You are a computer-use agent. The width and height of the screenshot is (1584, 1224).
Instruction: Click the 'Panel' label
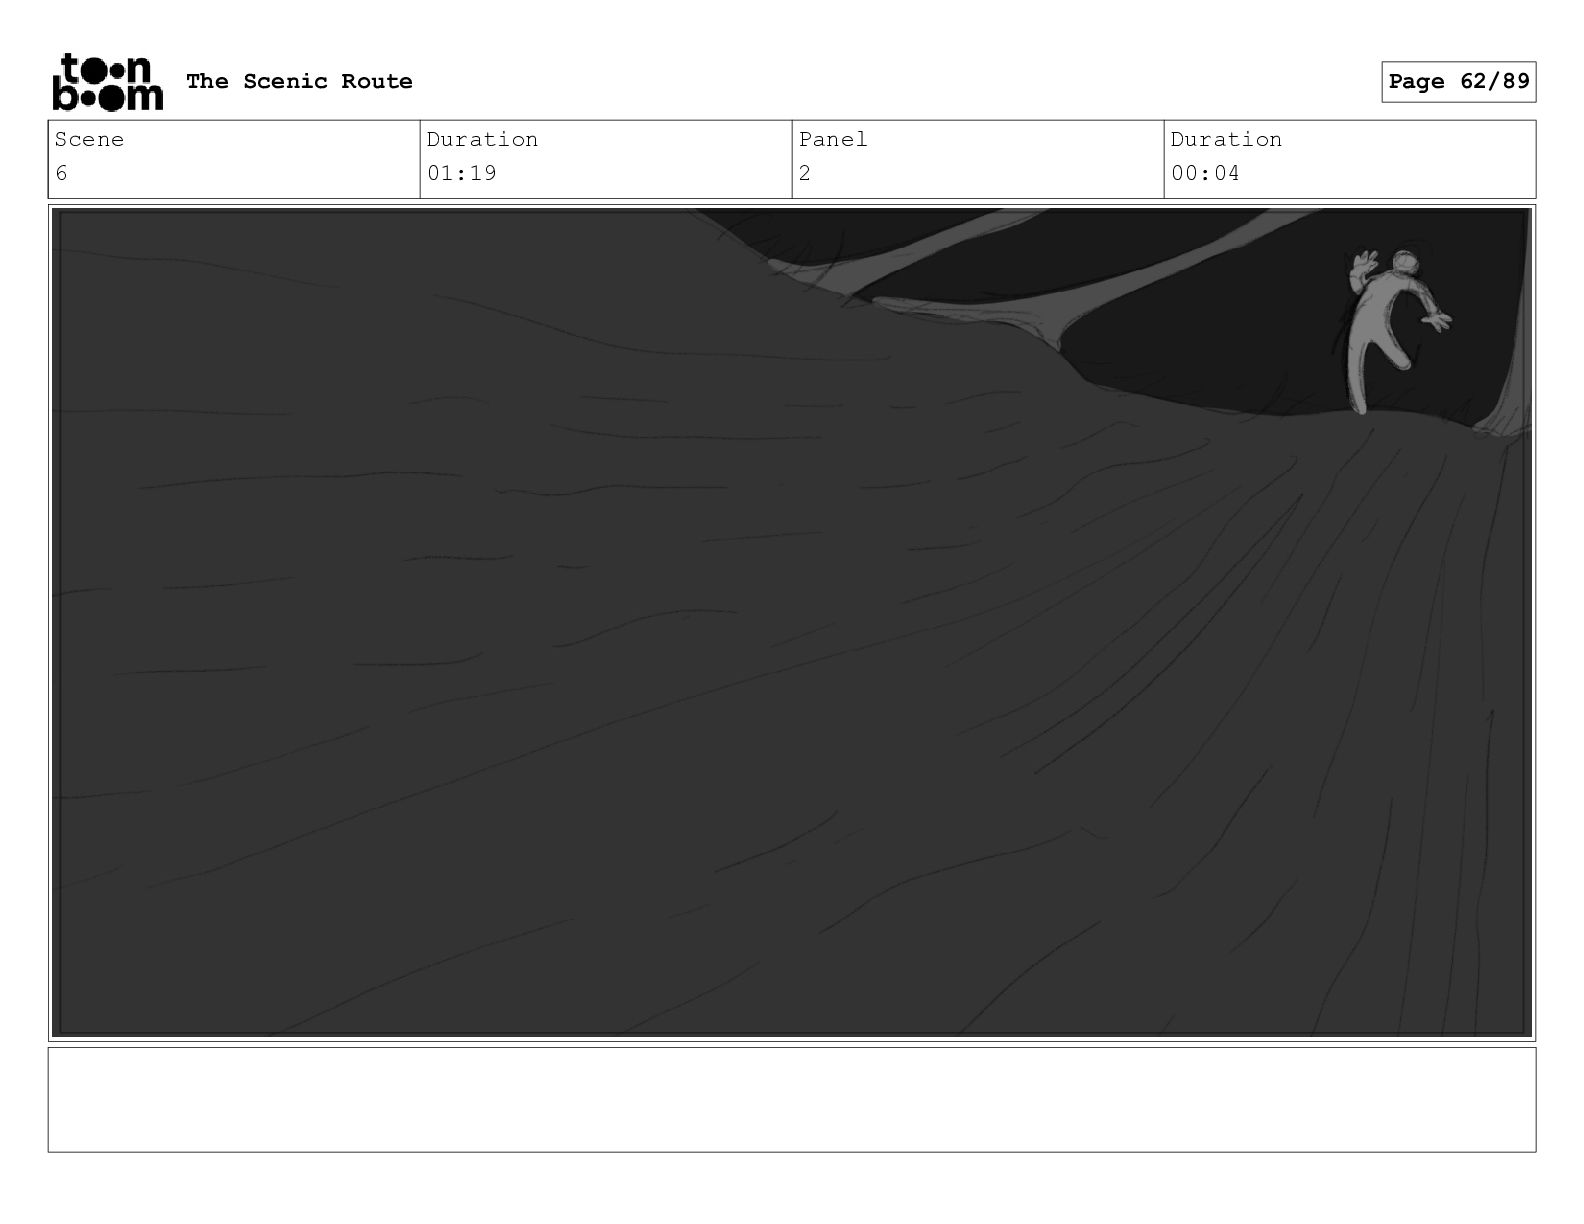point(833,139)
